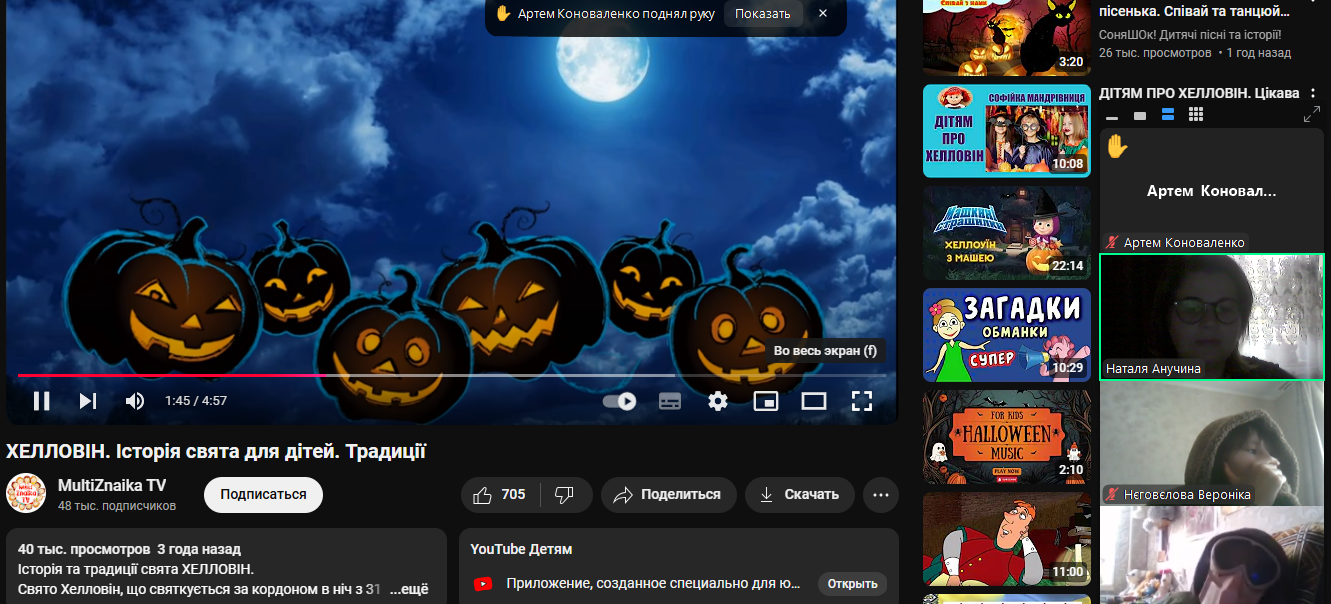This screenshot has height=604, width=1331.
Task: Click the 40 тыс. просмотров 3 года назад line
Action: [x=129, y=549]
